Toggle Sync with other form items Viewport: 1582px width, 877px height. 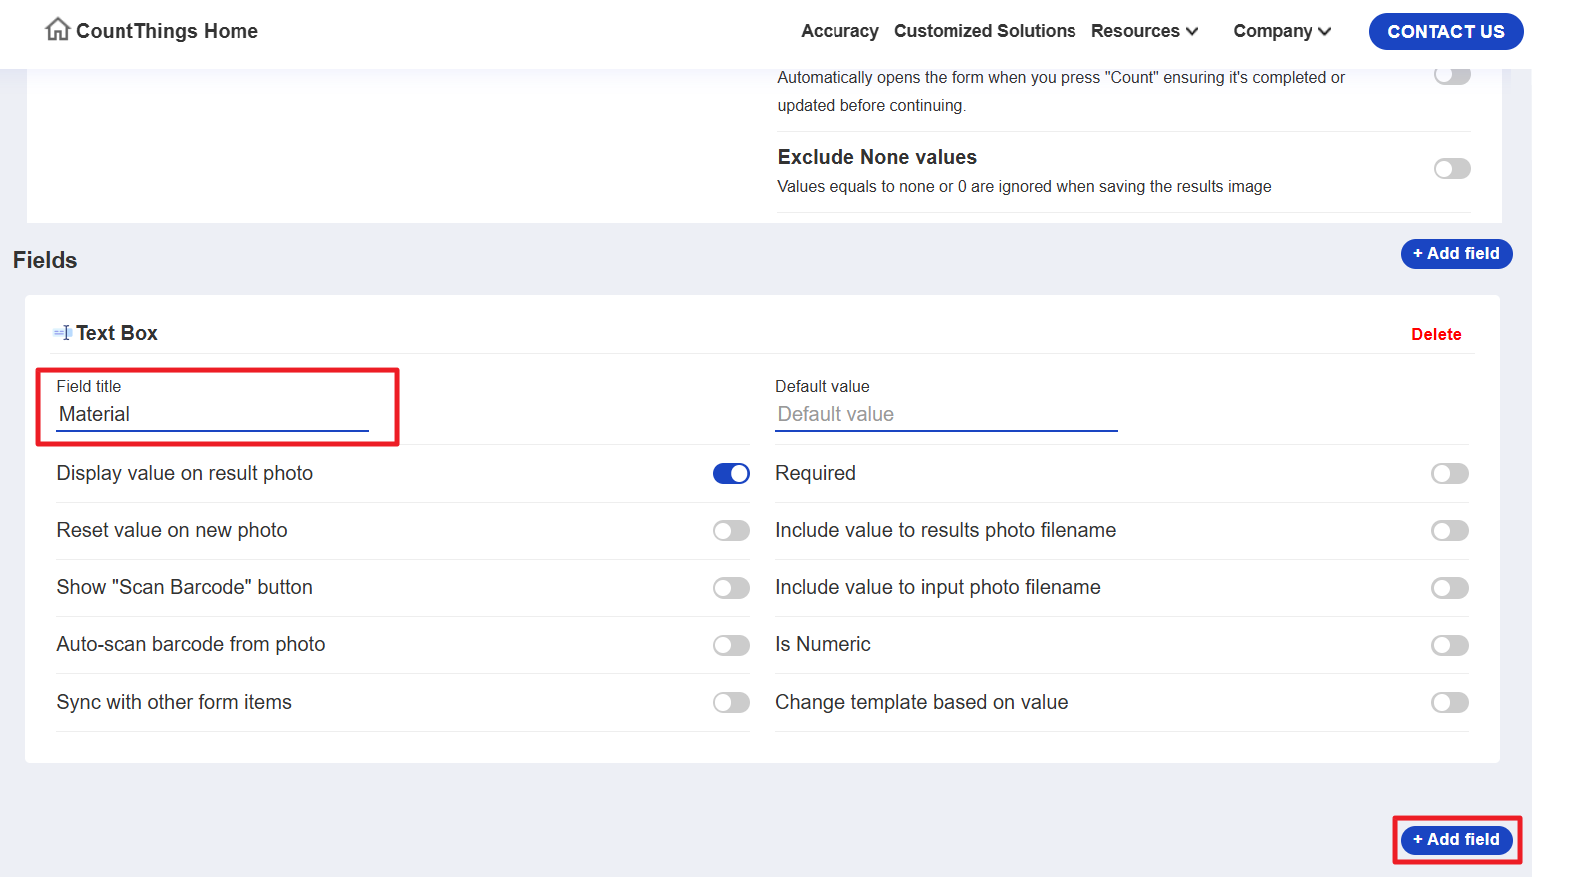click(731, 703)
